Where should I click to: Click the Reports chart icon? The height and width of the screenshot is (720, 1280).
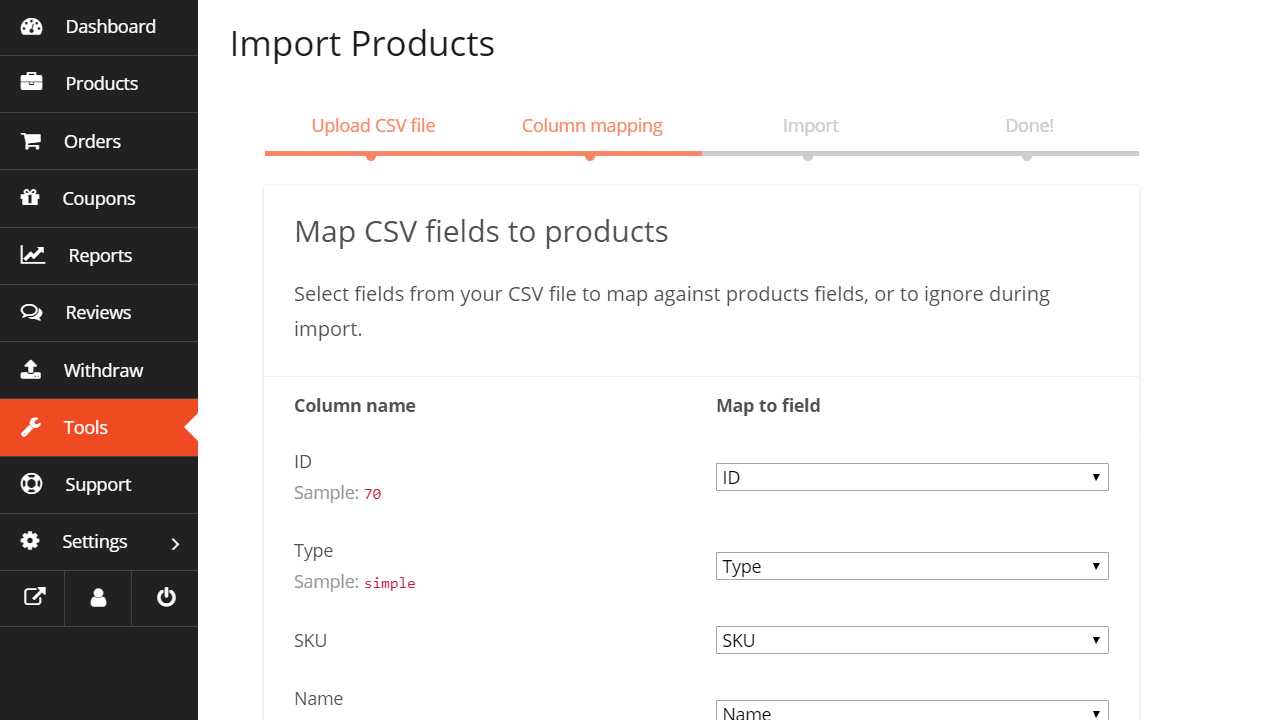pos(33,255)
